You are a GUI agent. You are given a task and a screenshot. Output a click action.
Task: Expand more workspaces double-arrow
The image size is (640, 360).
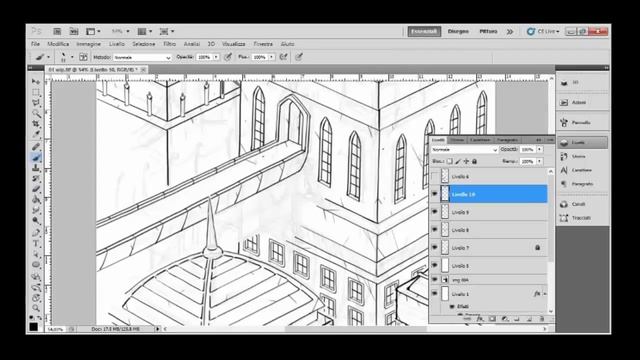tap(510, 31)
